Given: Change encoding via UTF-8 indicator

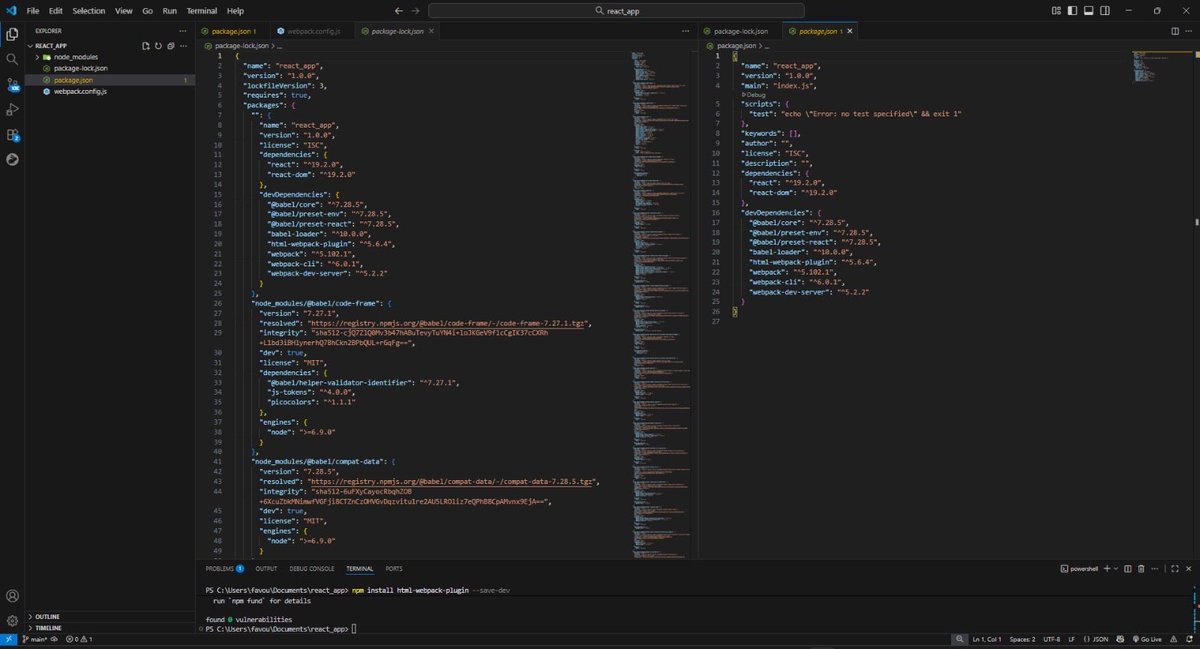Looking at the screenshot, I should [x=1052, y=639].
